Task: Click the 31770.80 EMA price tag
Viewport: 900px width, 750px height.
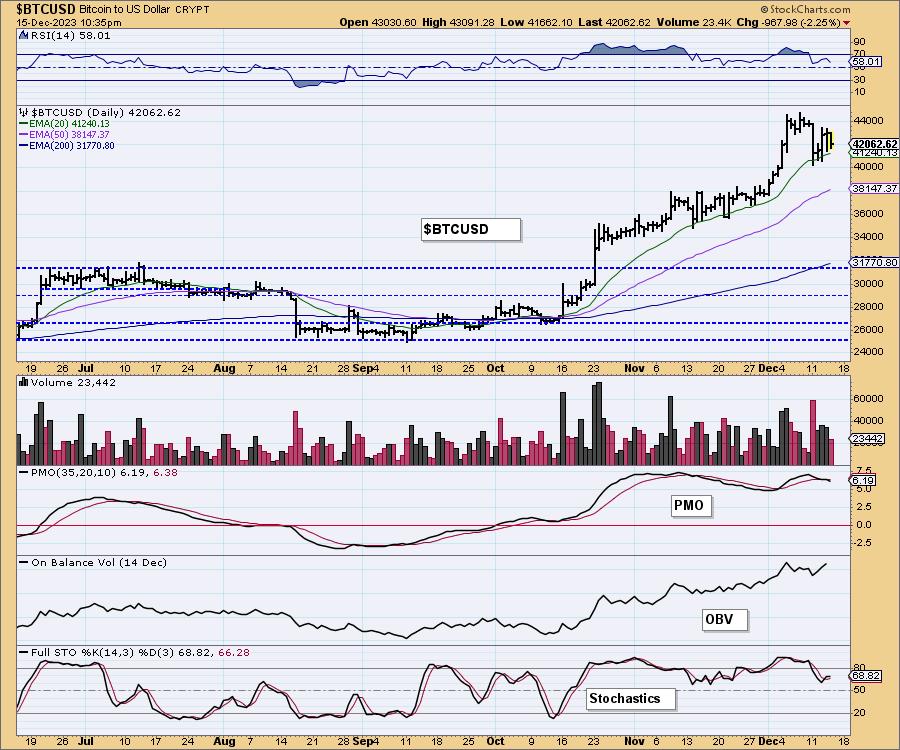Action: [x=874, y=262]
